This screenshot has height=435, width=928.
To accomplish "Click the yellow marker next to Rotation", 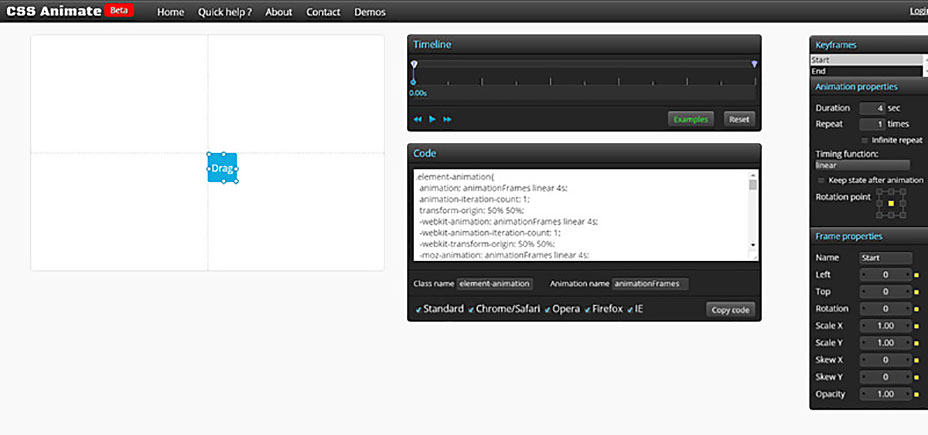I will 915,309.
